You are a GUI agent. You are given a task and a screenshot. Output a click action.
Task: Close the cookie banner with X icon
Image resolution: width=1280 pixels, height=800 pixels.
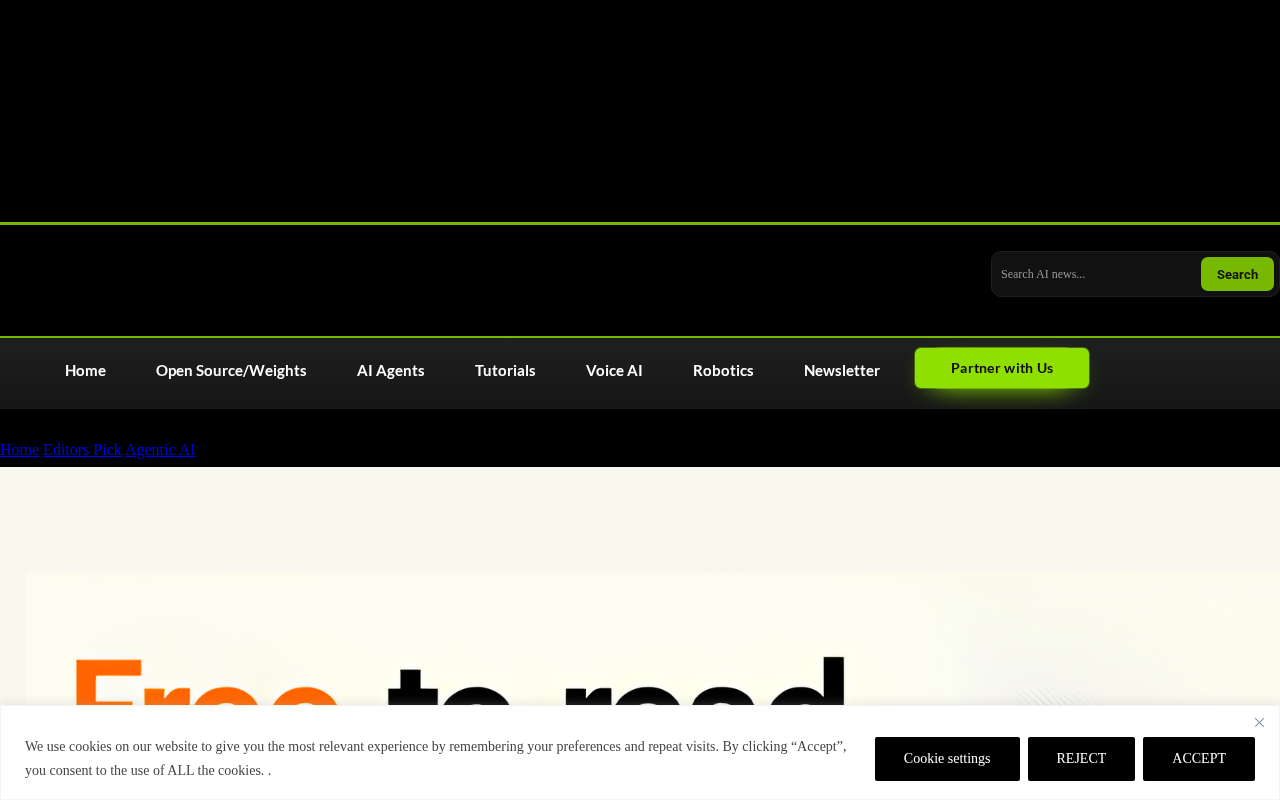tap(1259, 722)
